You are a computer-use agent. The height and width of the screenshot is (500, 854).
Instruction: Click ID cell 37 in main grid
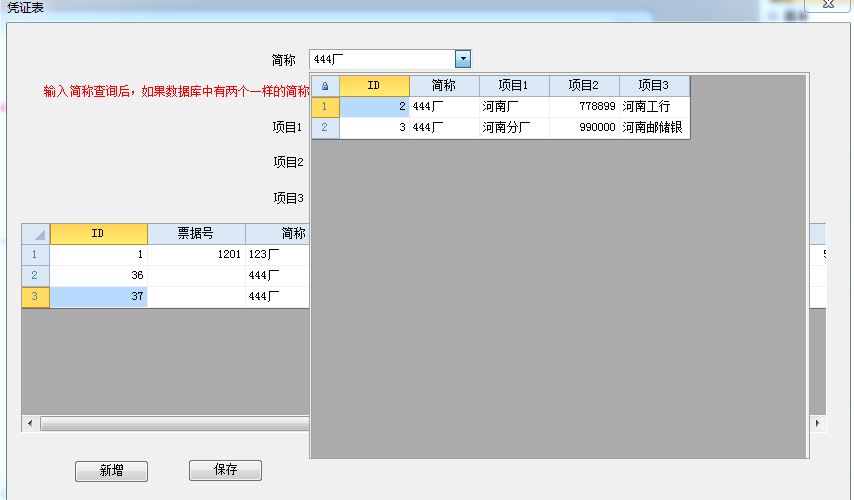(99, 297)
